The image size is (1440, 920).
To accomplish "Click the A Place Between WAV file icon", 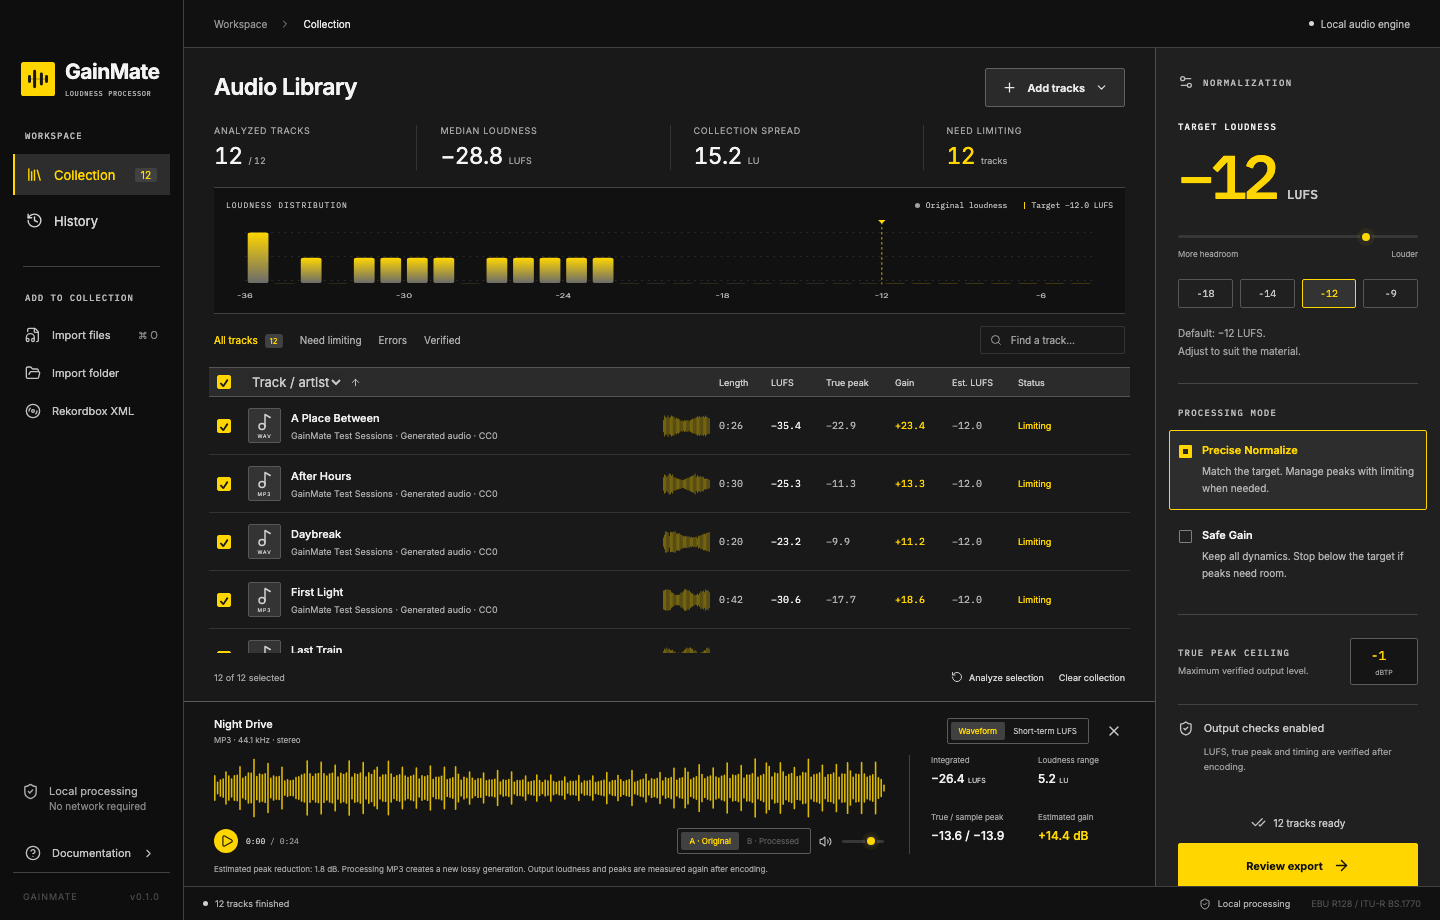I will [264, 426].
